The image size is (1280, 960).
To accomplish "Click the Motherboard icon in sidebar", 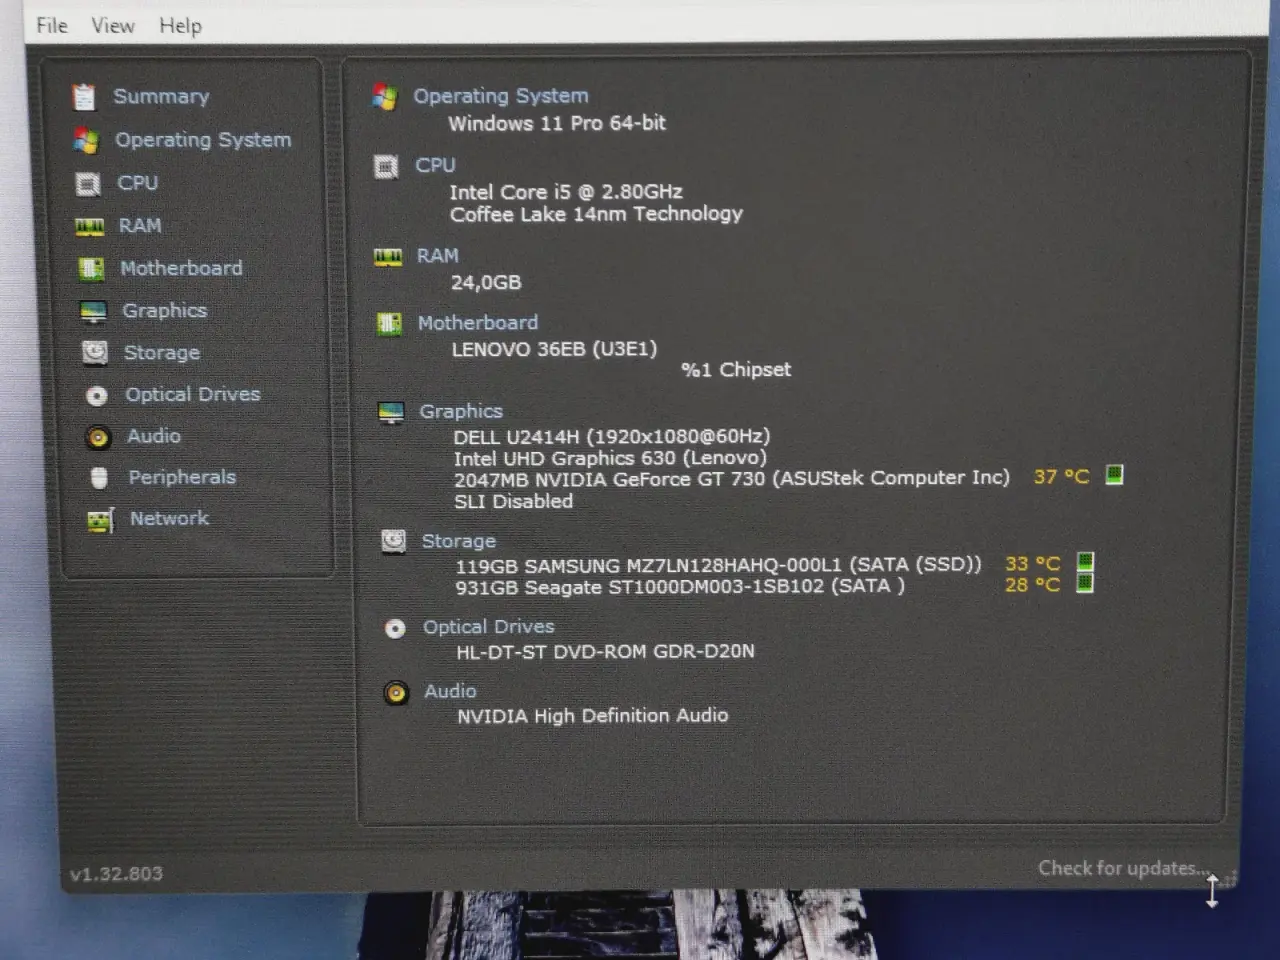I will (x=91, y=269).
